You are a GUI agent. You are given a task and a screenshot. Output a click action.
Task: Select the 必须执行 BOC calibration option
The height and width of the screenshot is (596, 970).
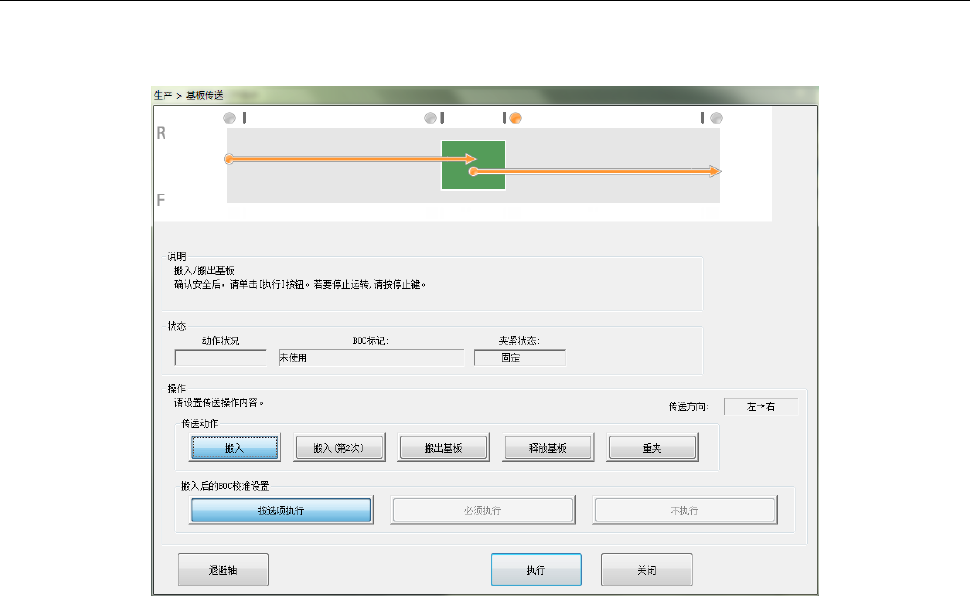pyautogui.click(x=483, y=511)
